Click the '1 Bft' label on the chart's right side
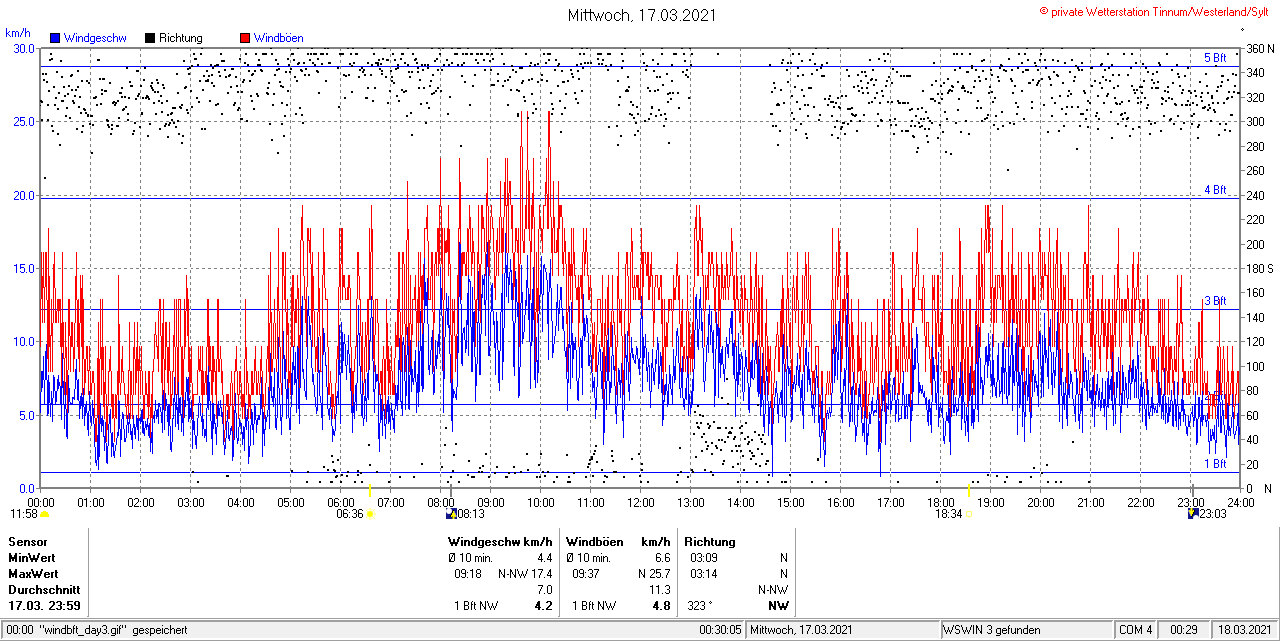The image size is (1280, 641). 1215,464
